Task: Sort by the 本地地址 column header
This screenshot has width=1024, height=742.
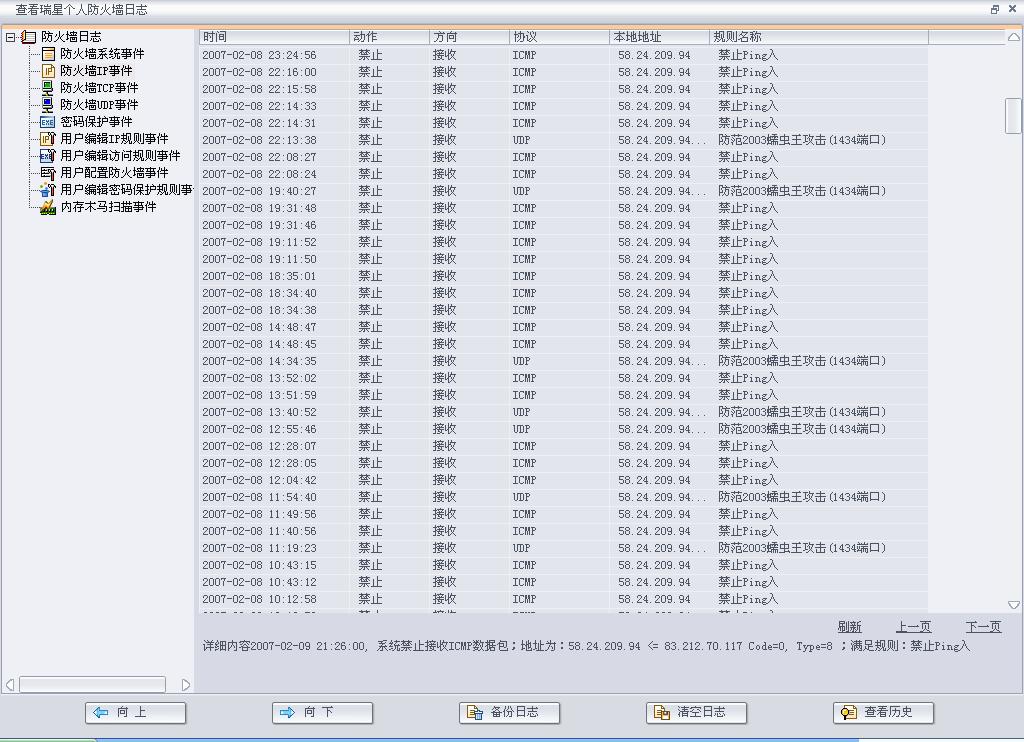Action: tap(660, 37)
